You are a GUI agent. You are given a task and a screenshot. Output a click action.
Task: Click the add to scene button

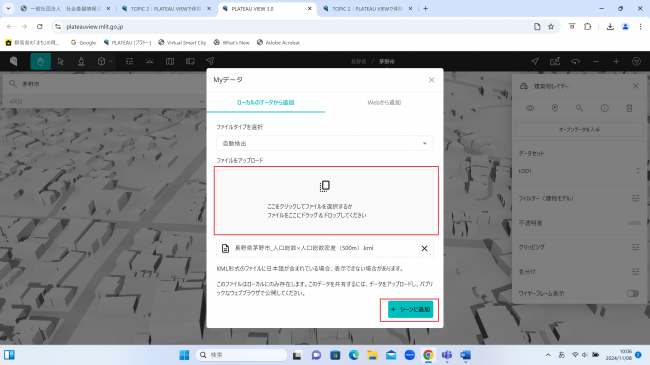point(410,309)
